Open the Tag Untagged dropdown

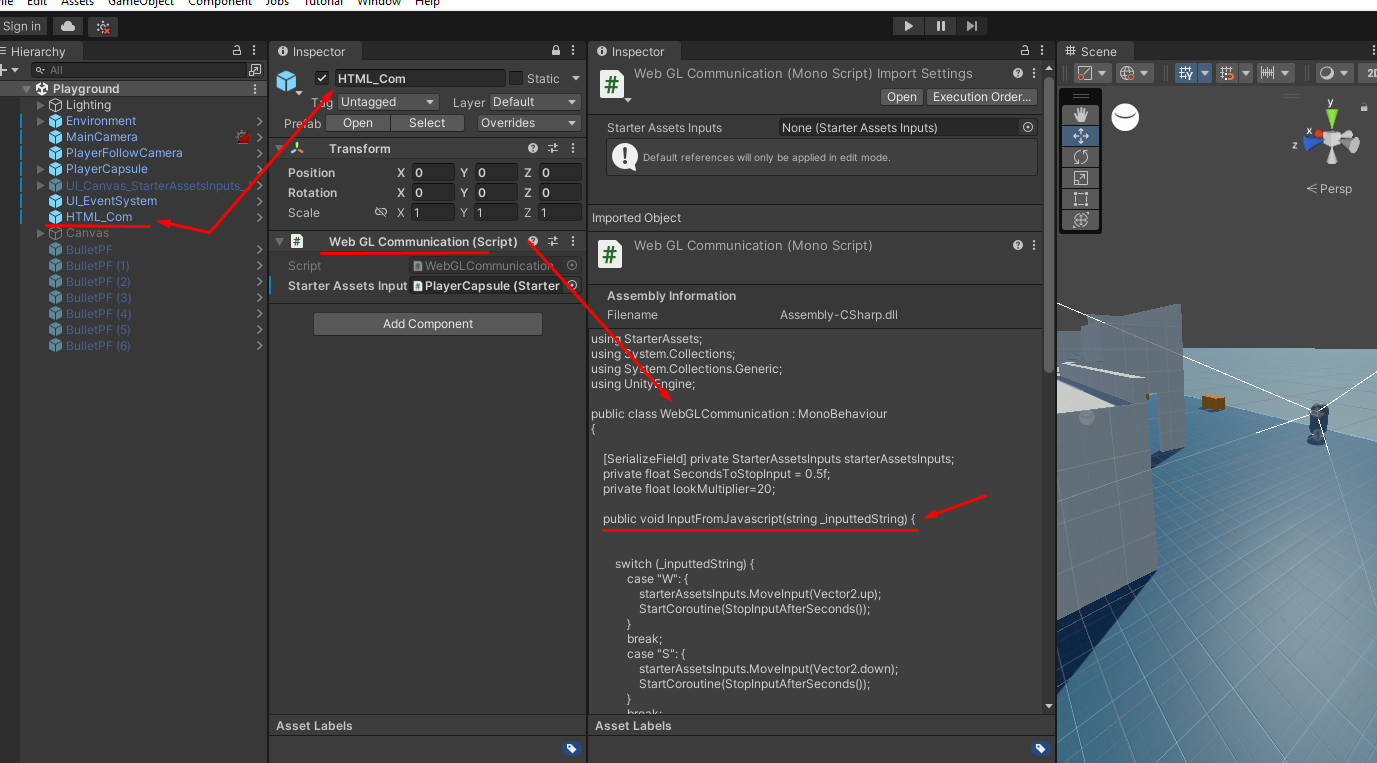pos(388,102)
